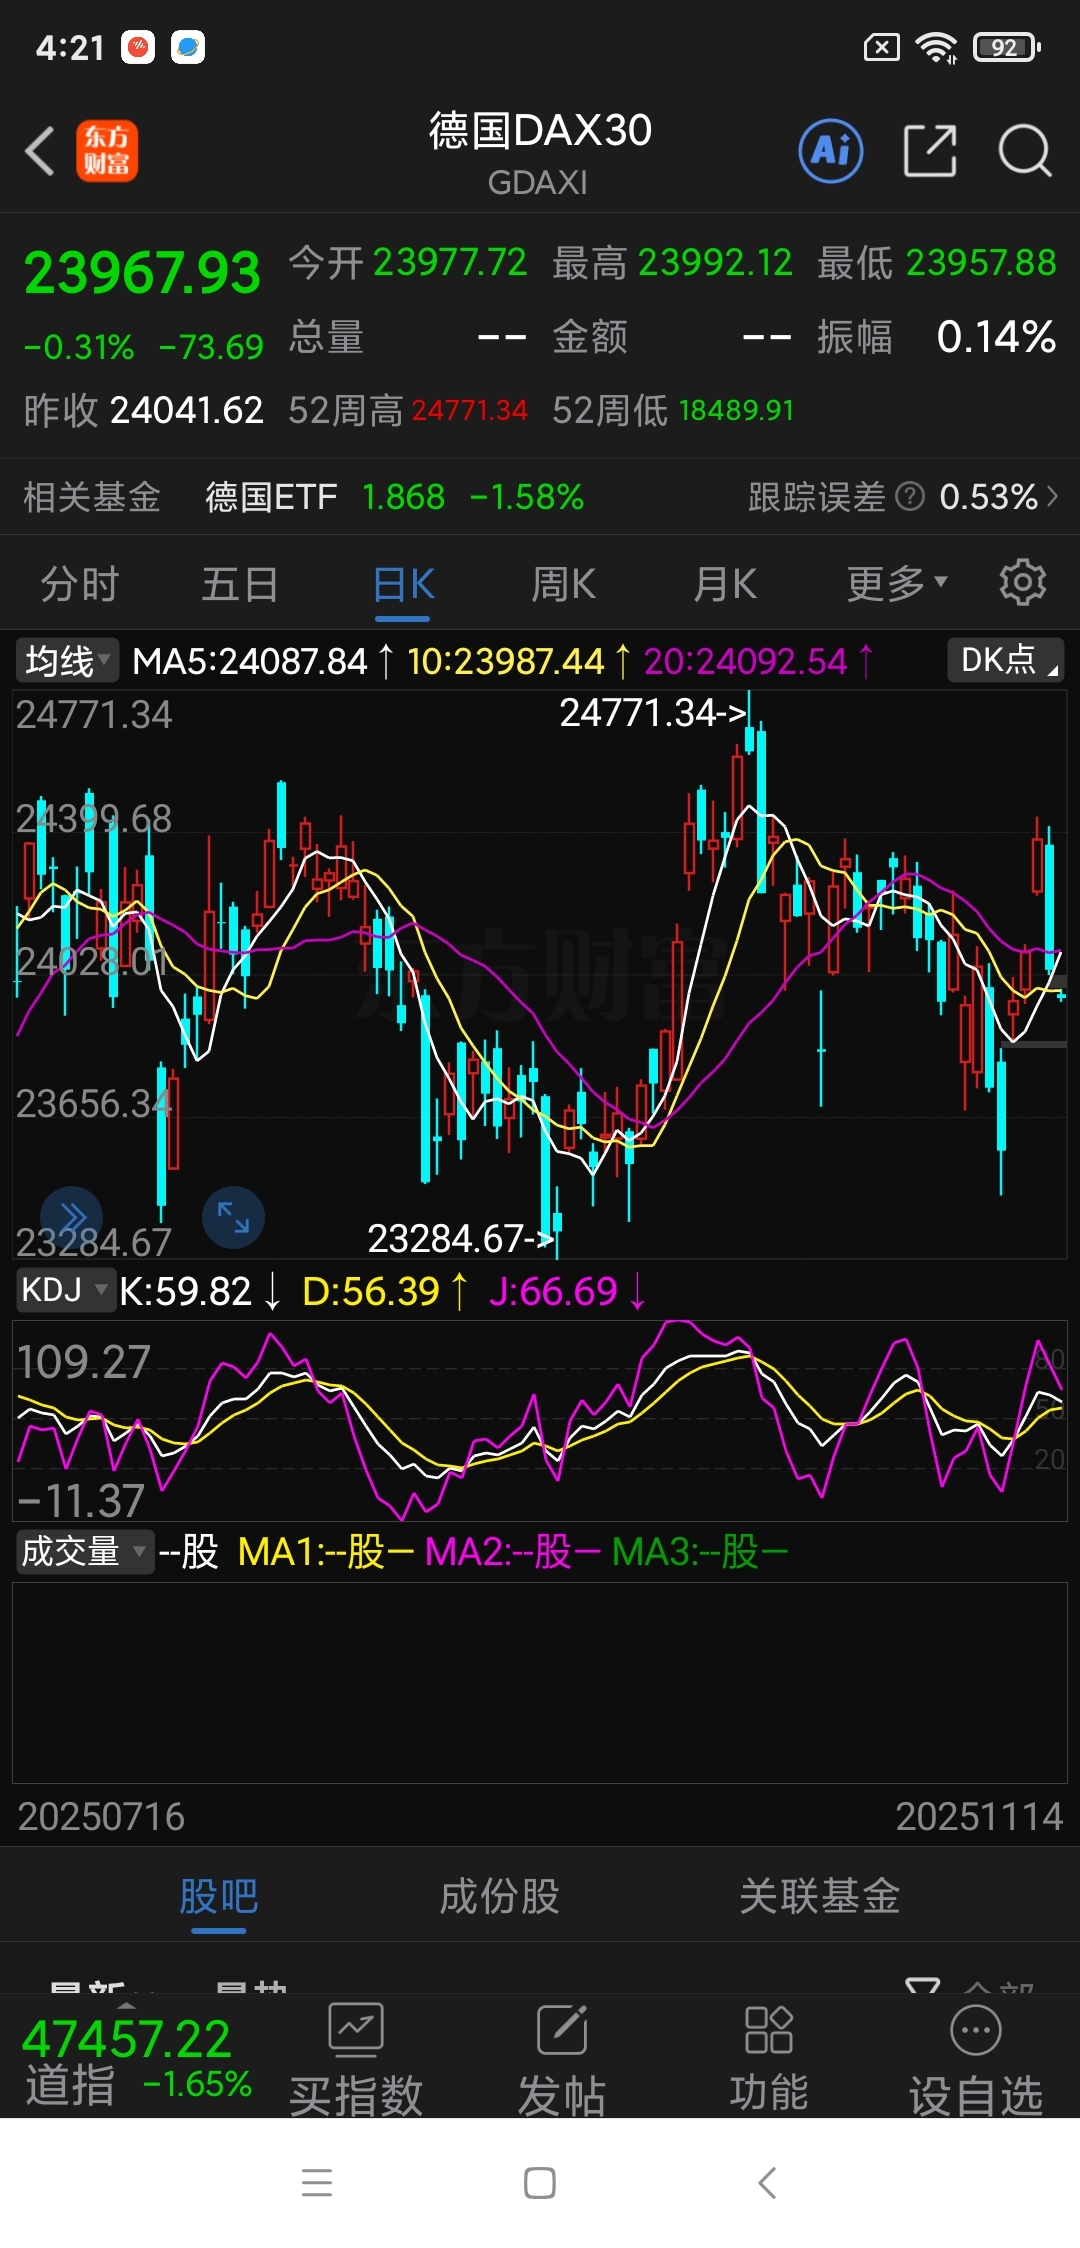
Task: Tap the KDJ indicator sub-chart
Action: (x=540, y=1421)
